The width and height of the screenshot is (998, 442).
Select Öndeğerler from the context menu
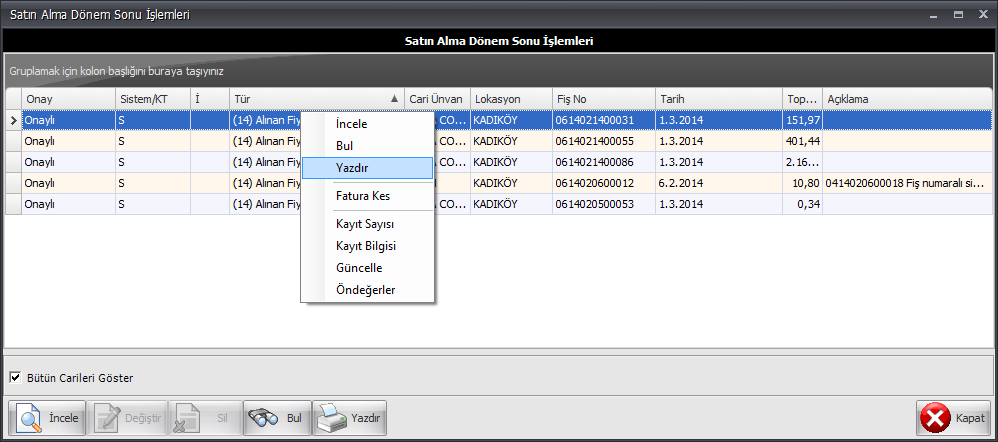pos(367,290)
